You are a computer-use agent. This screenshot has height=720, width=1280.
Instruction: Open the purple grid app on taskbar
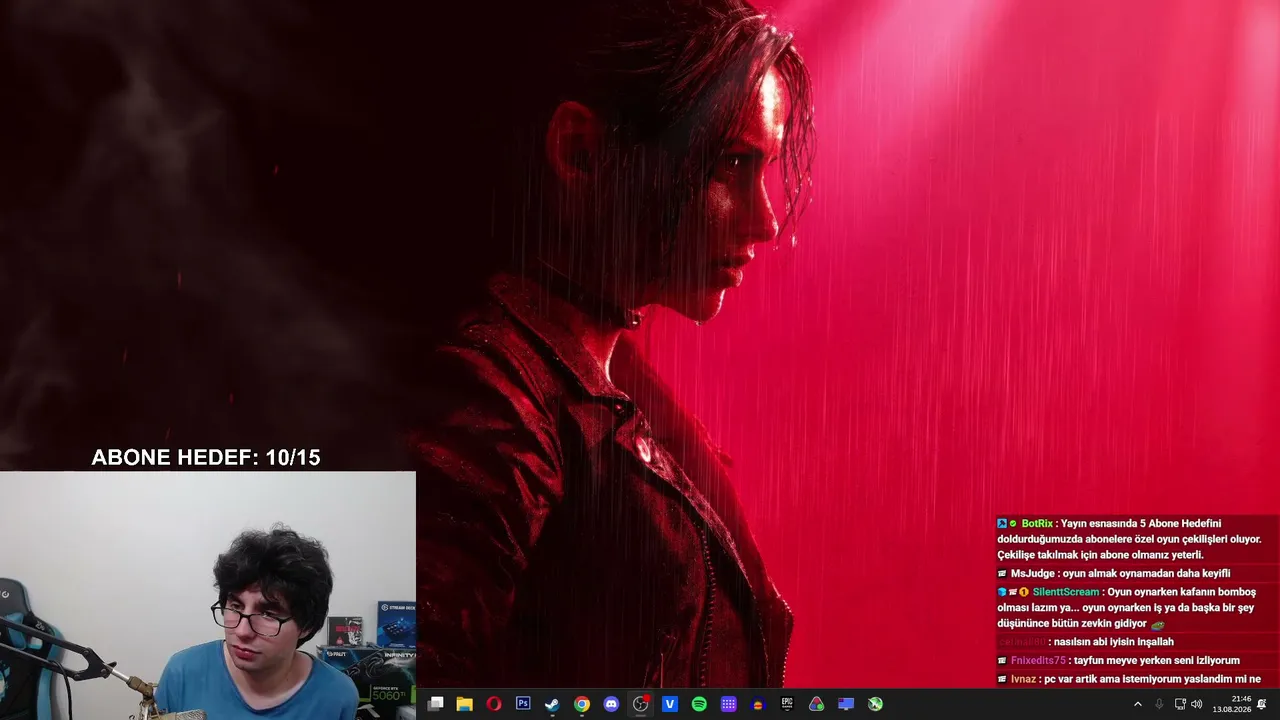(x=729, y=704)
